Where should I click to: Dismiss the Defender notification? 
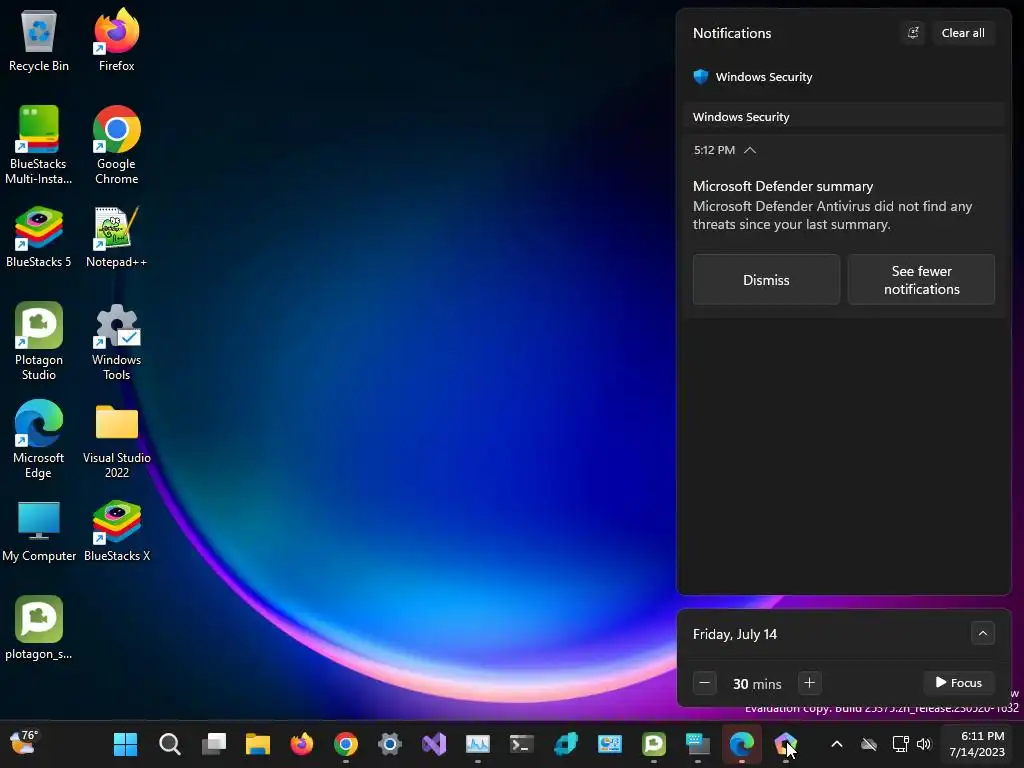[766, 280]
